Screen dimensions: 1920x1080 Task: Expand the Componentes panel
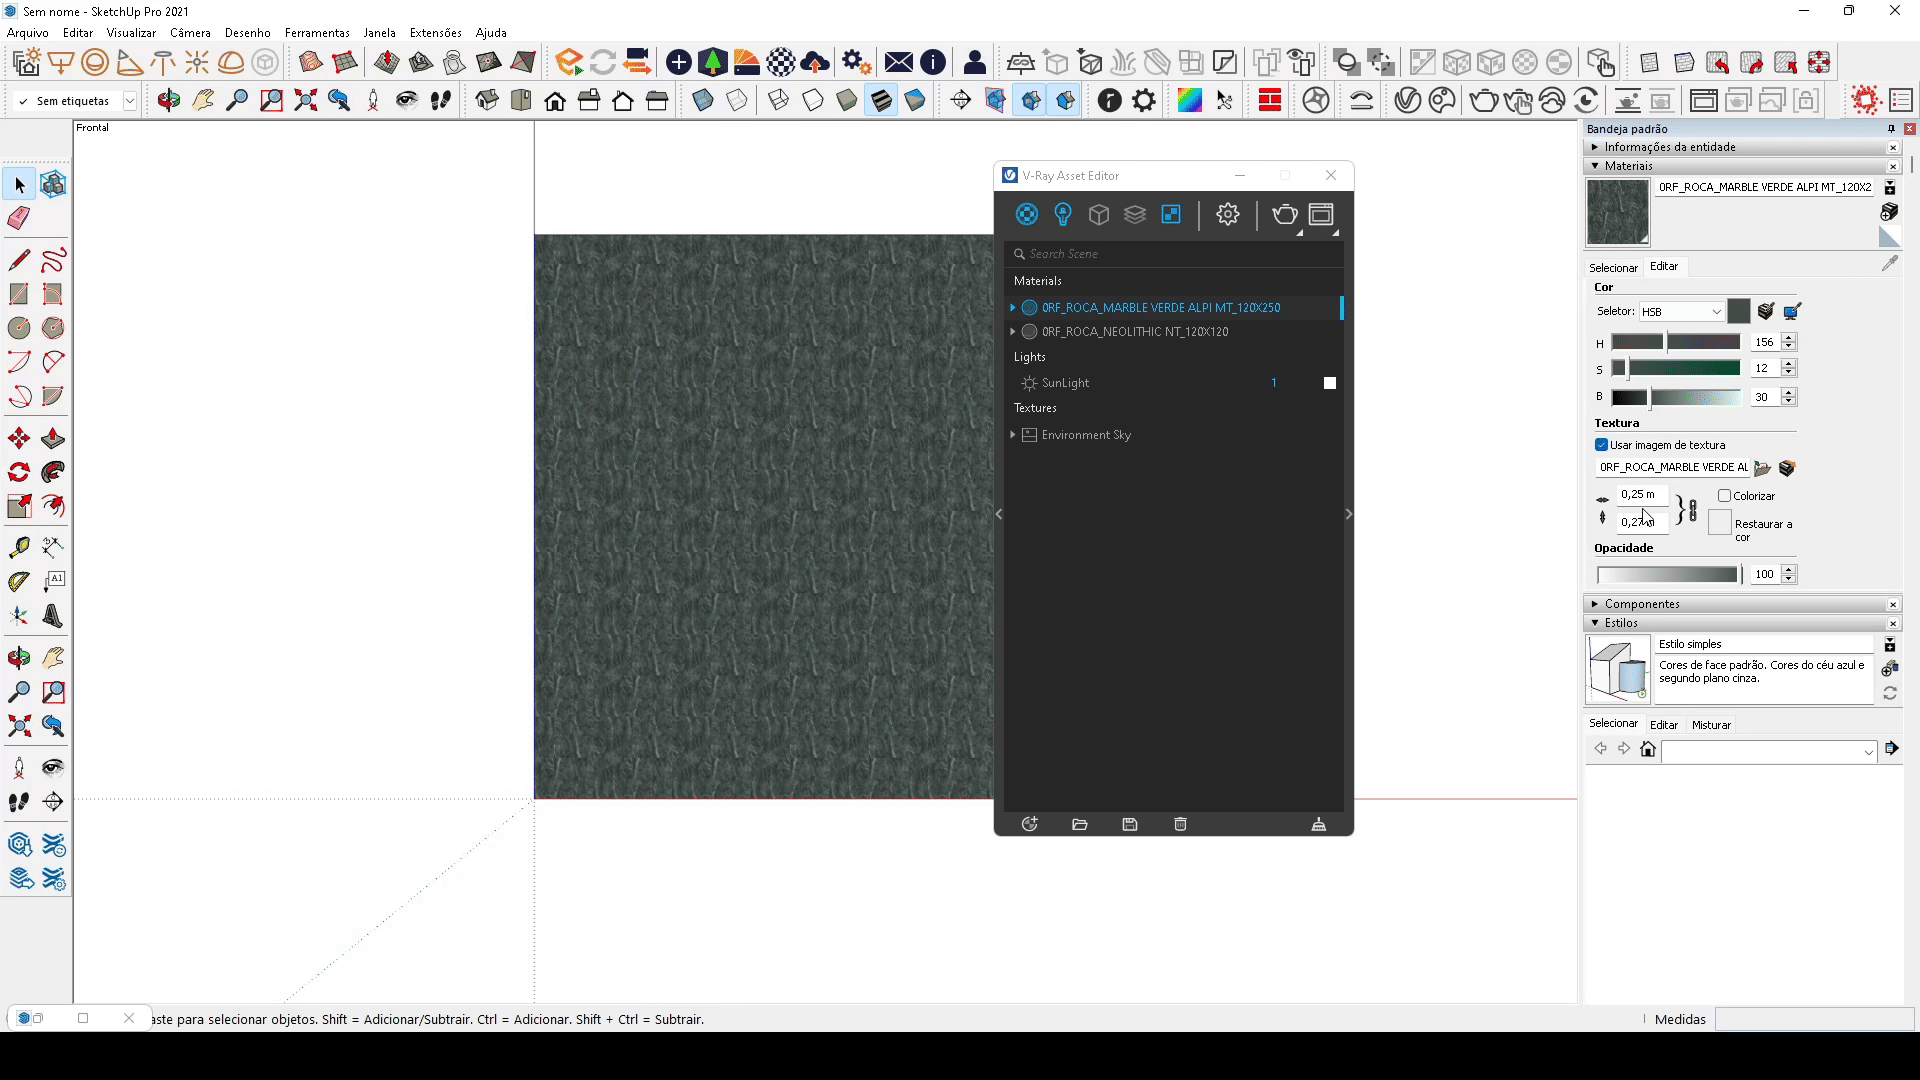pyautogui.click(x=1642, y=604)
